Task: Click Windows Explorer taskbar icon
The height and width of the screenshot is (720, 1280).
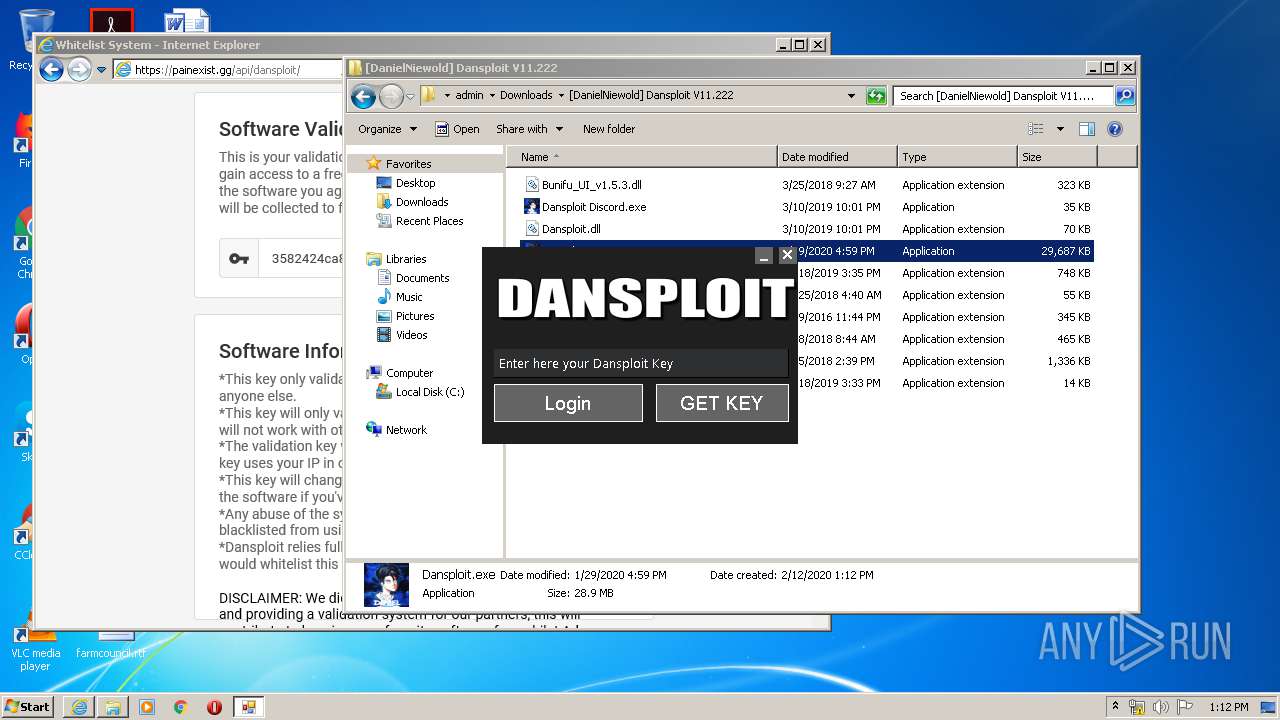Action: coord(113,707)
